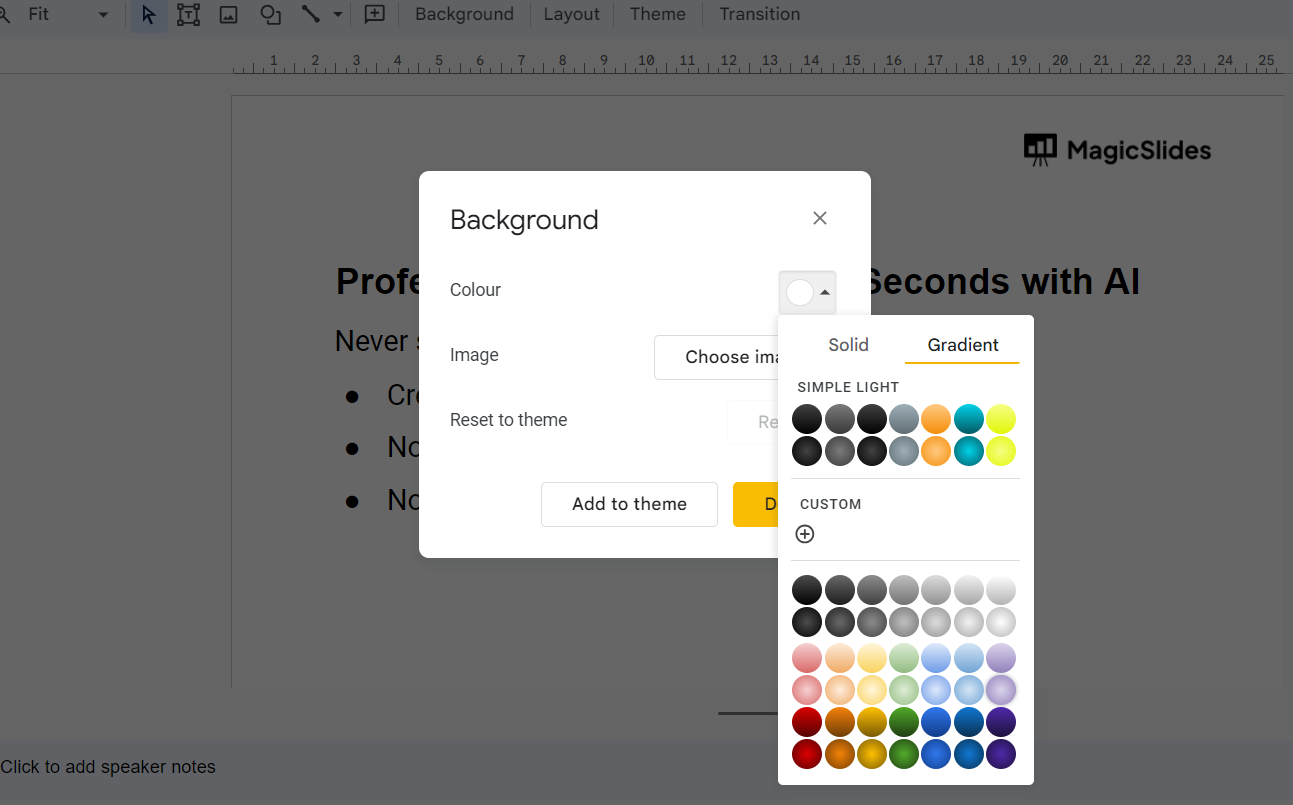This screenshot has height=805, width=1293.
Task: Click the add comment icon
Action: (375, 15)
